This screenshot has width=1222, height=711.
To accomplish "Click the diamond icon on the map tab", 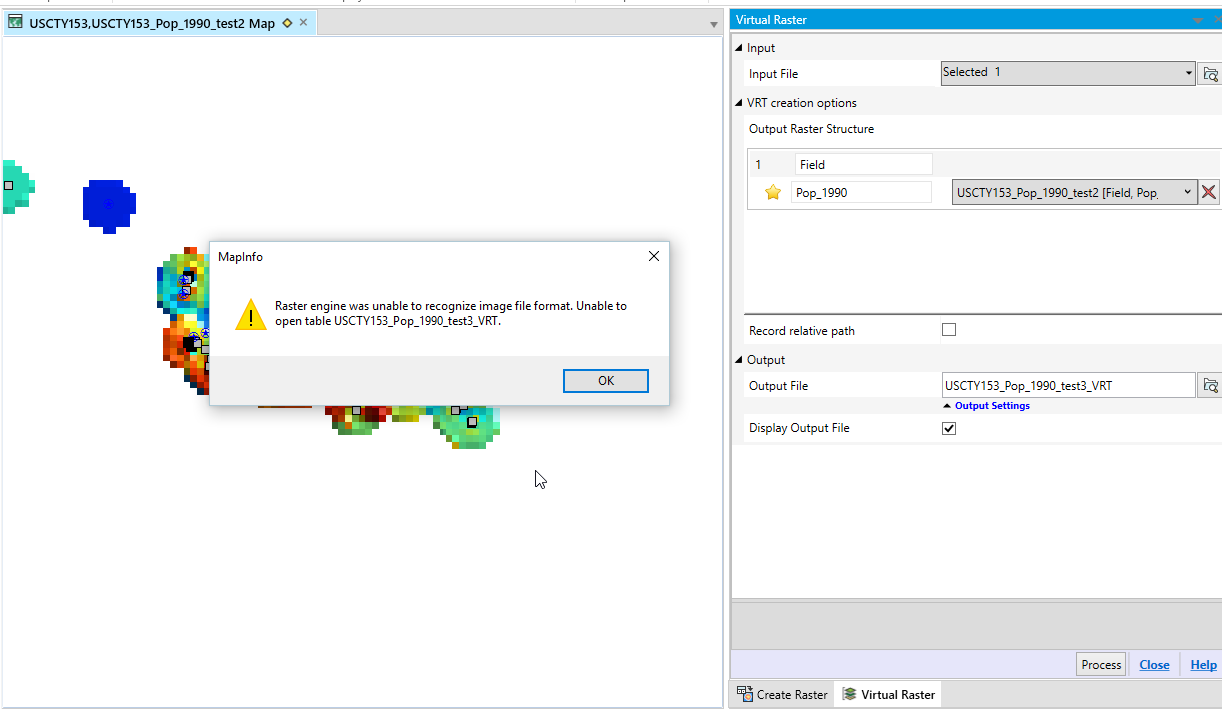I will coord(286,21).
